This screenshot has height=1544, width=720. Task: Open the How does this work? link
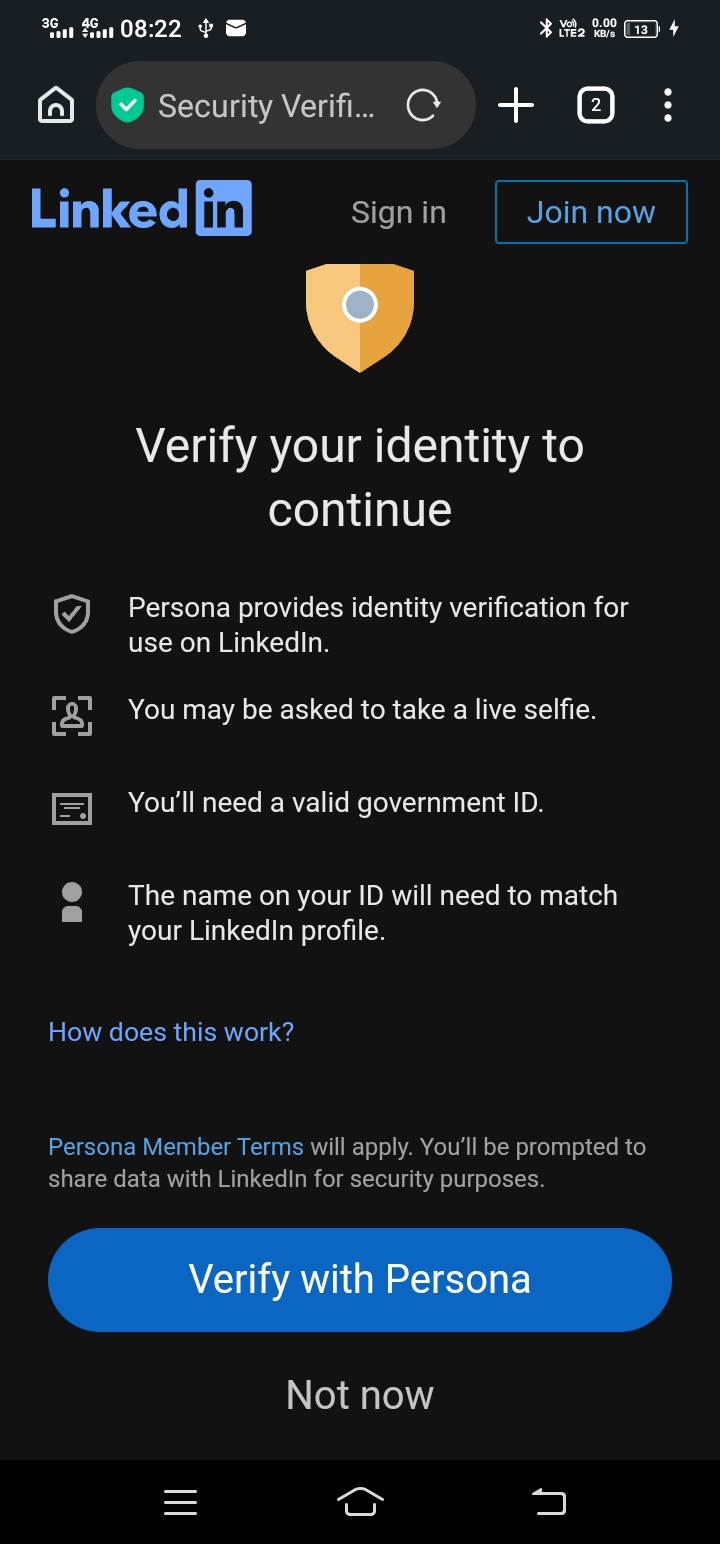171,1032
